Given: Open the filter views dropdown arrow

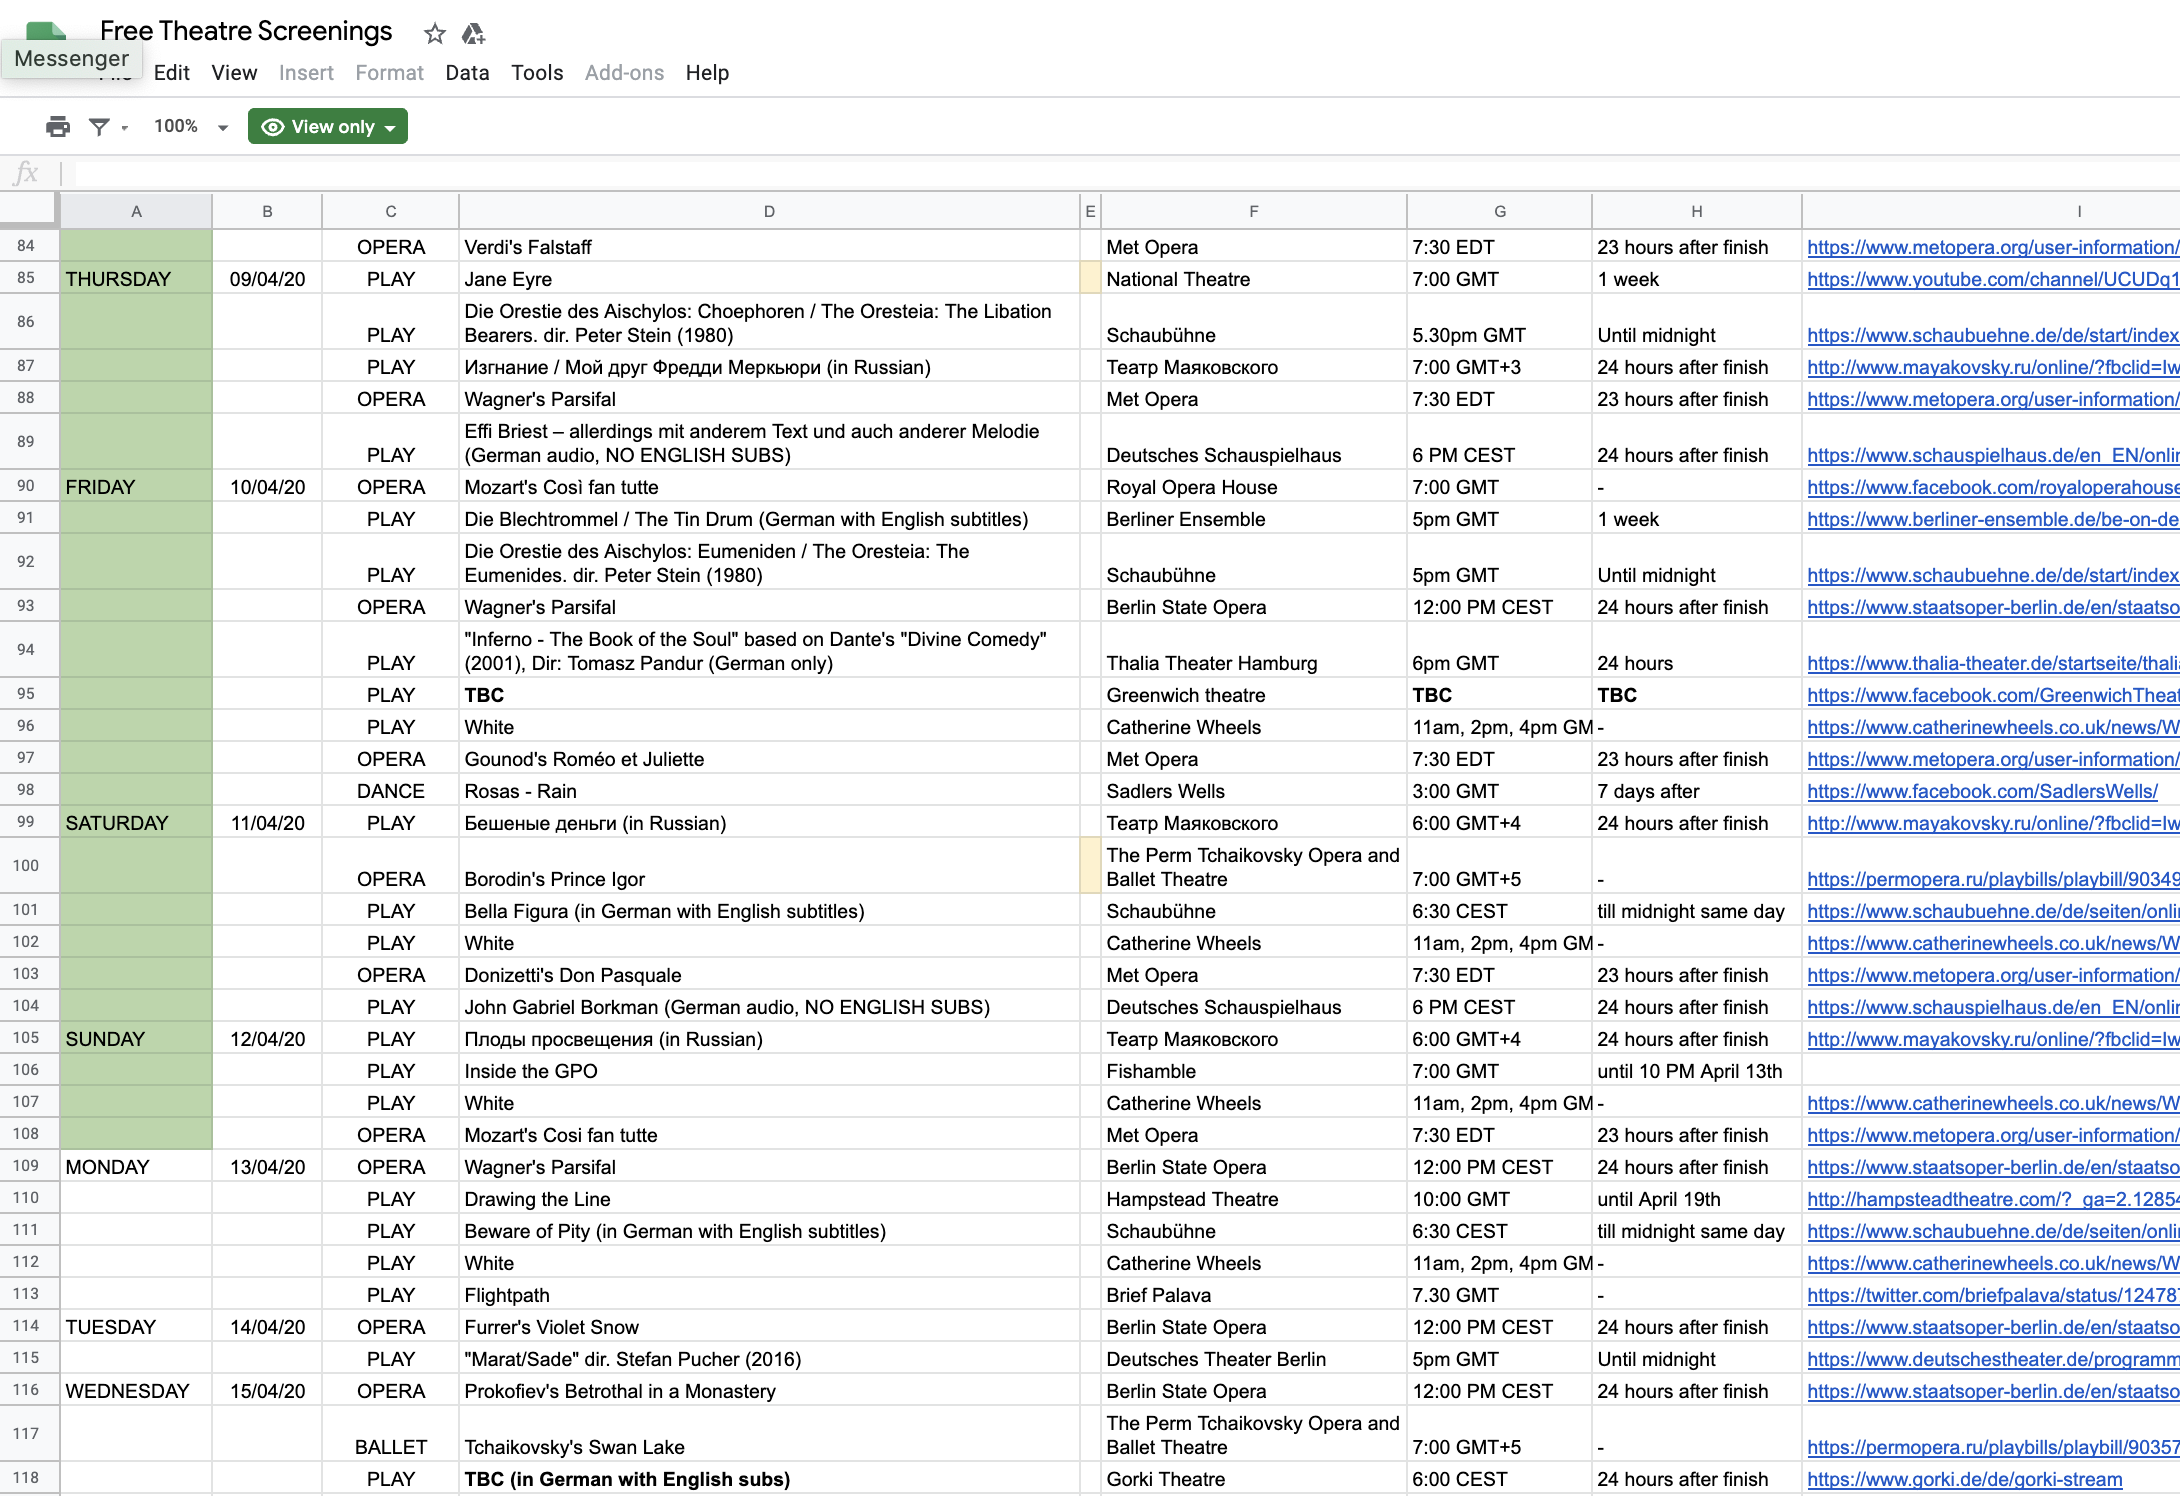Looking at the screenshot, I should 125,127.
